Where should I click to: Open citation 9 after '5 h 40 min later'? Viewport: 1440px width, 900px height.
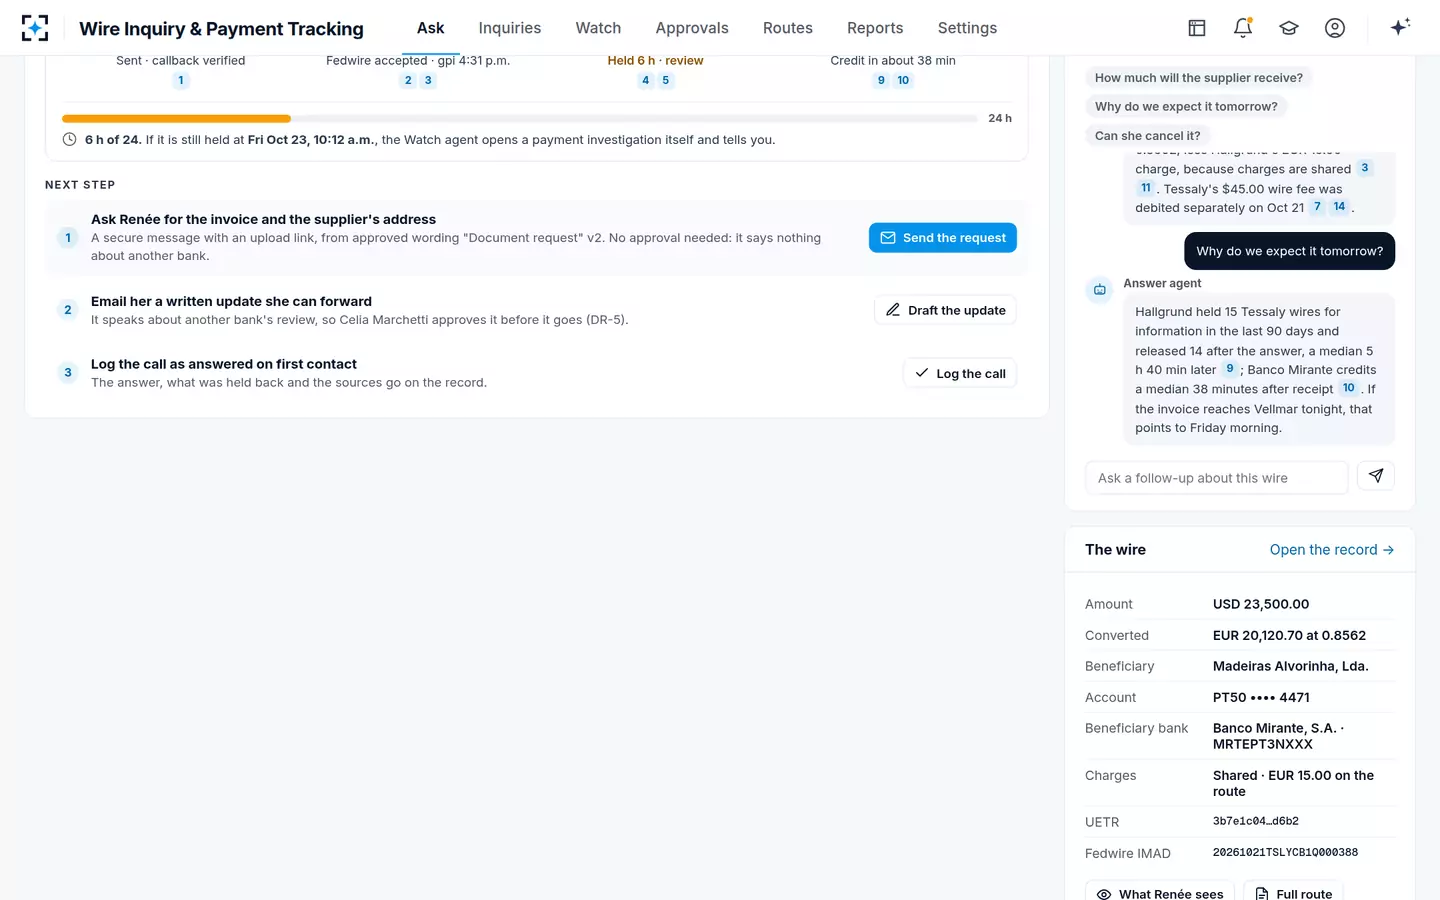(1230, 369)
